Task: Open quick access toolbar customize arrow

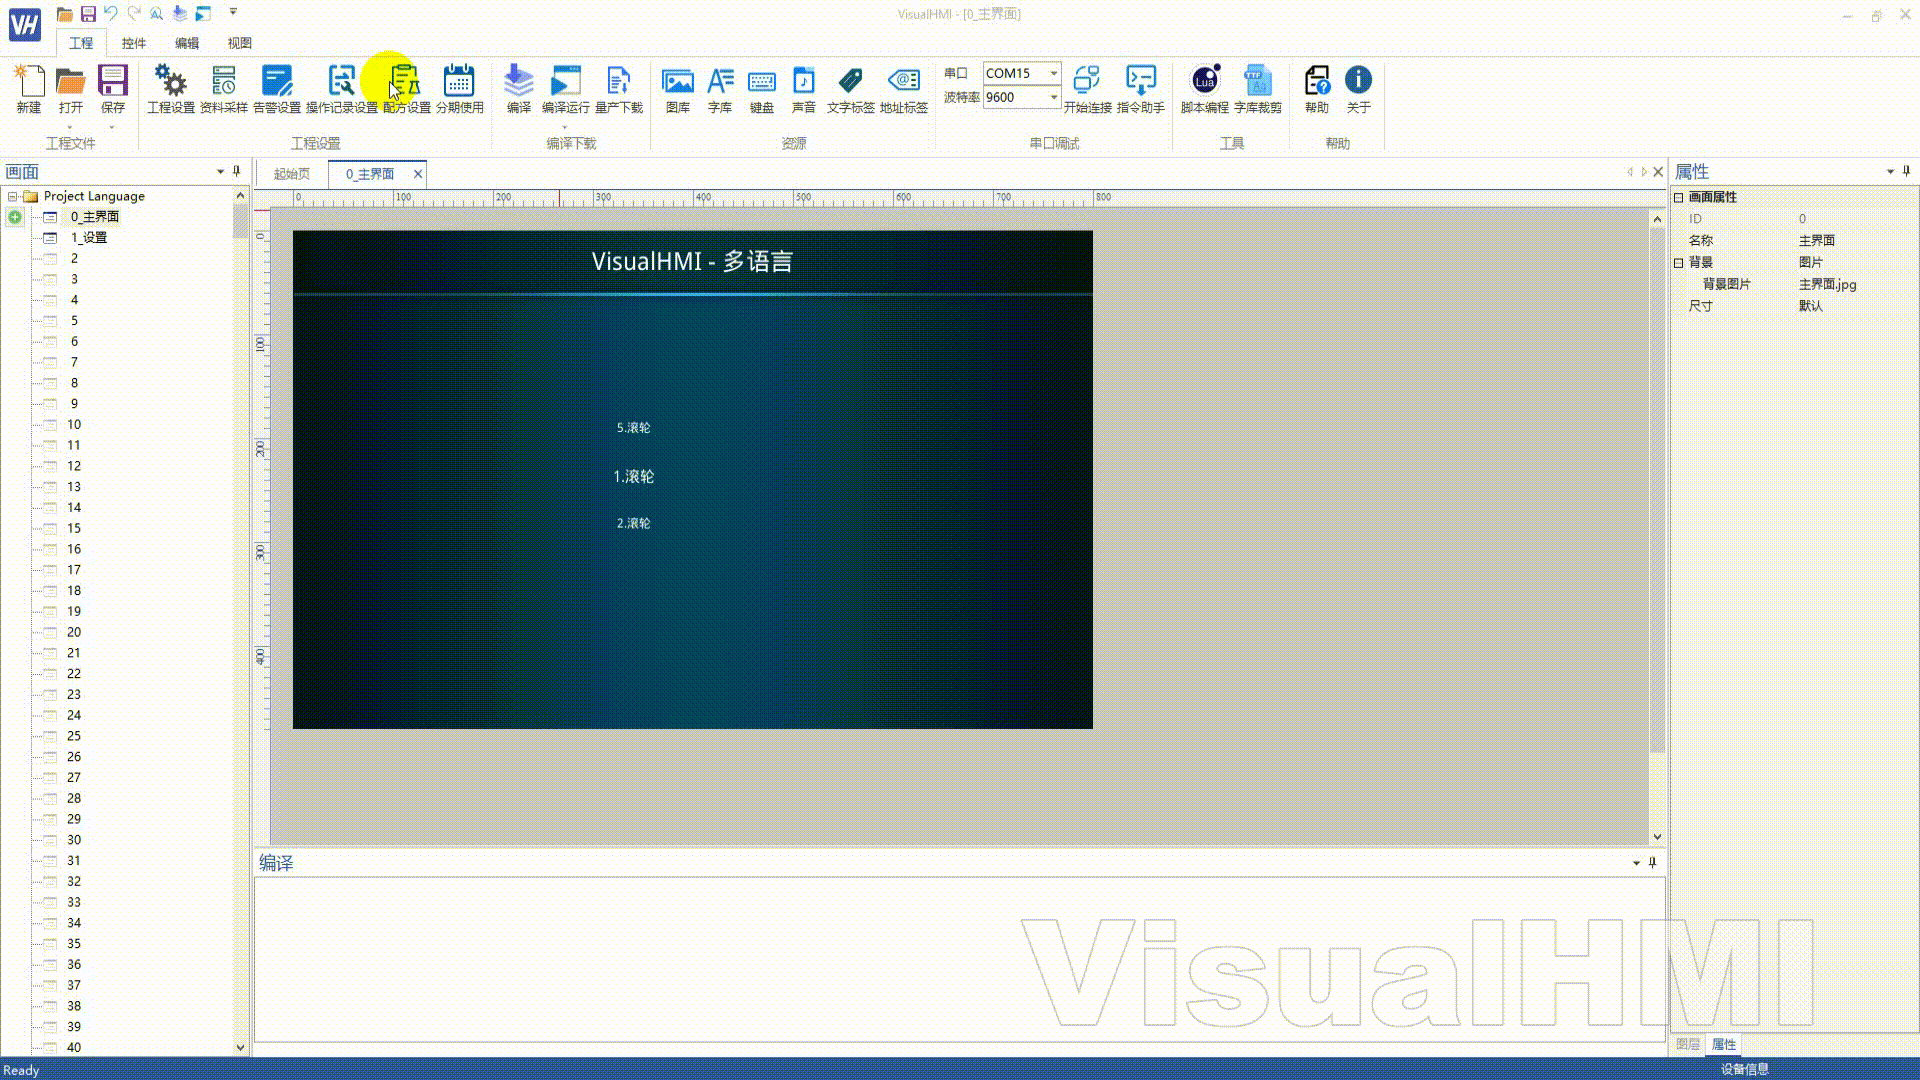Action: [233, 13]
